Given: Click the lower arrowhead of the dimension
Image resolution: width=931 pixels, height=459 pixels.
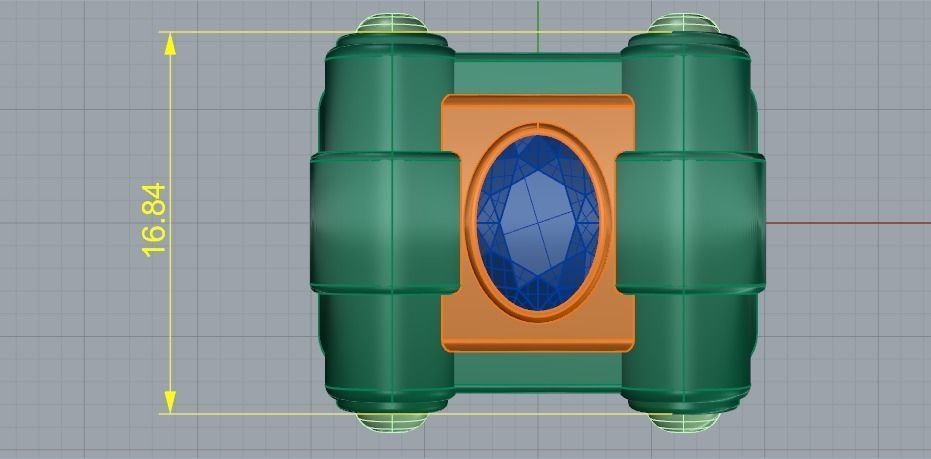Looking at the screenshot, I should [x=170, y=402].
